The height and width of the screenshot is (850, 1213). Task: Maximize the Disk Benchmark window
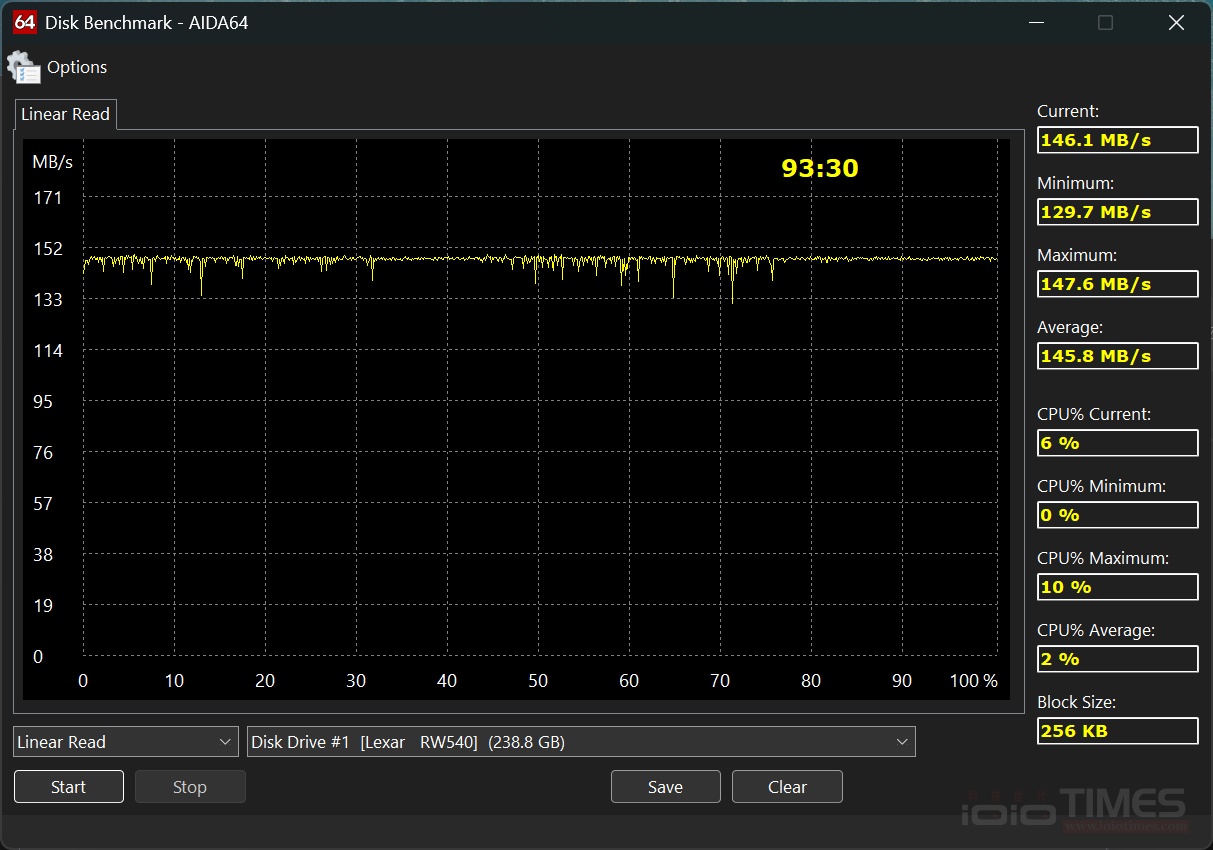(x=1105, y=22)
